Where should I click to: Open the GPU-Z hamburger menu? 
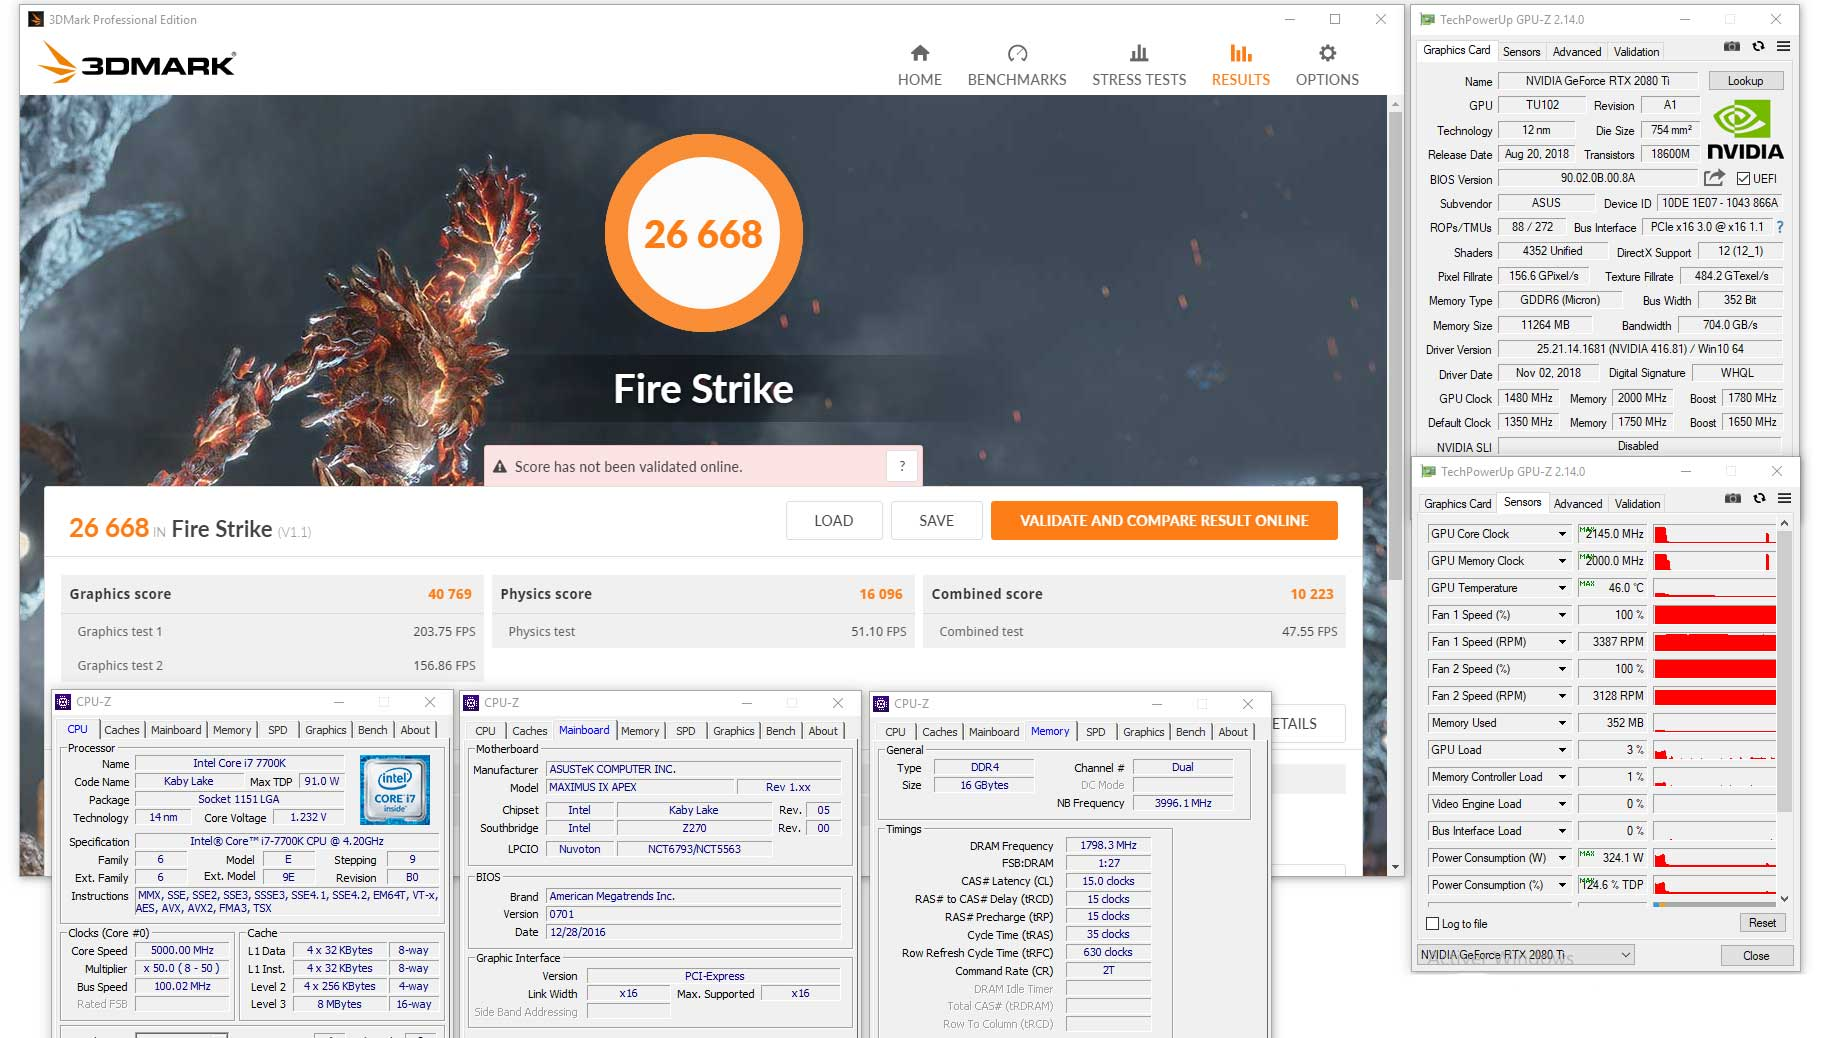pos(1784,46)
